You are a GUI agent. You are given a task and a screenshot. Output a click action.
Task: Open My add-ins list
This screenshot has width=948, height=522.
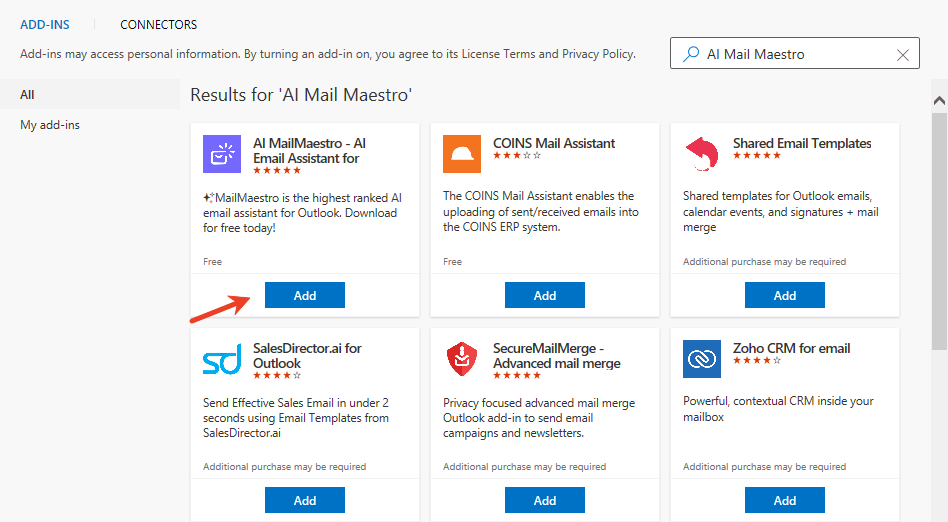pos(50,125)
